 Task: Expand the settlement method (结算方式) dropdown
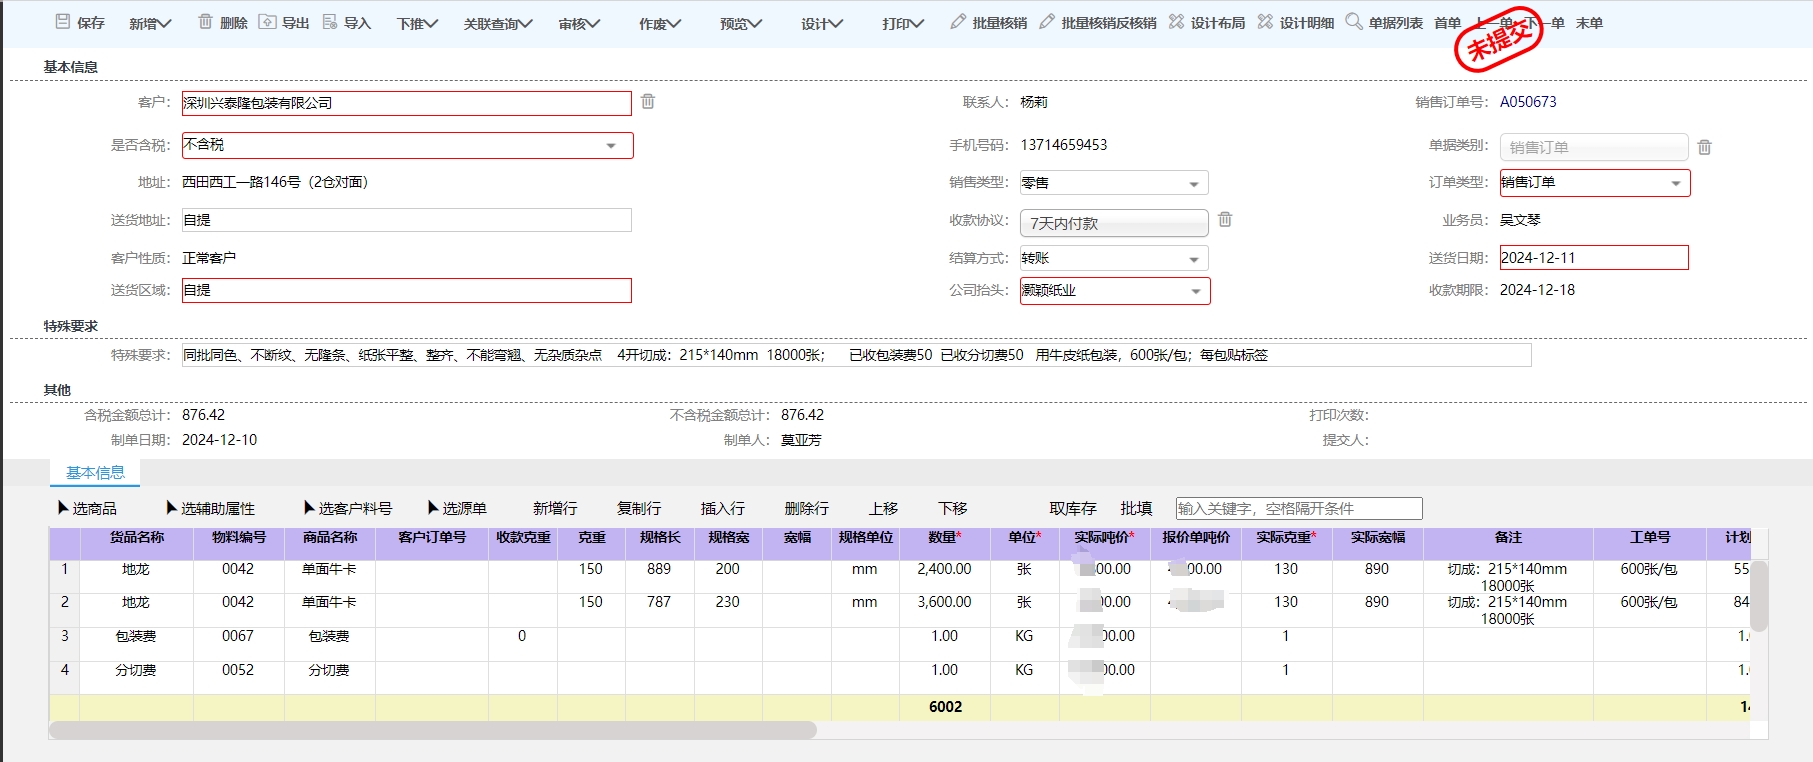[x=1193, y=260]
